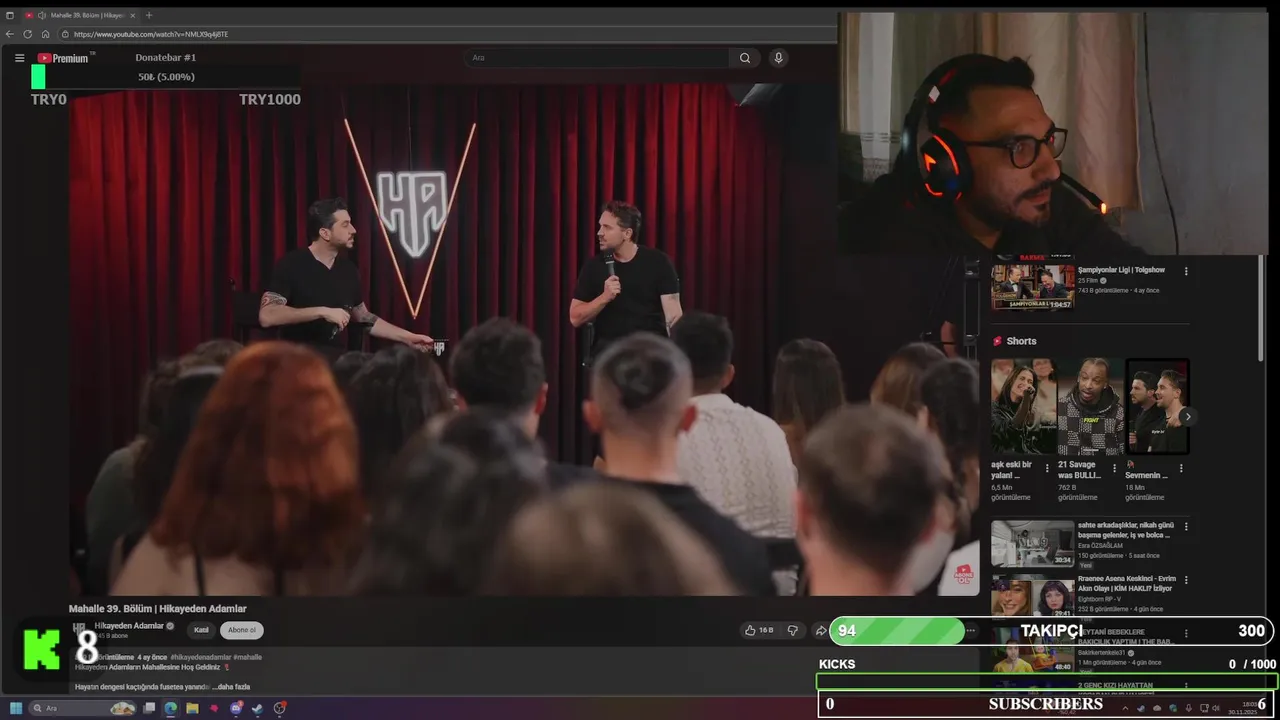Click channel name '25 Film'
This screenshot has height=720, width=1280.
(x=1088, y=280)
